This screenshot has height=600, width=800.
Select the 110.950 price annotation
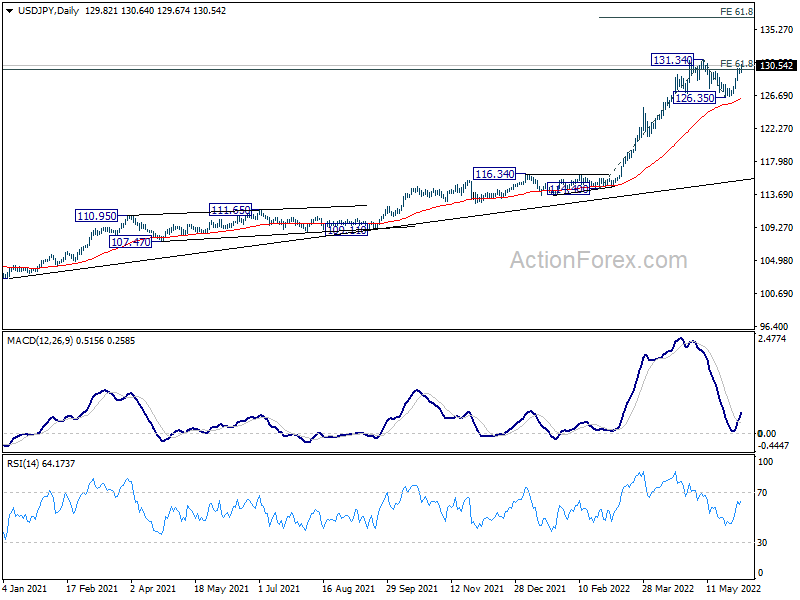point(96,216)
